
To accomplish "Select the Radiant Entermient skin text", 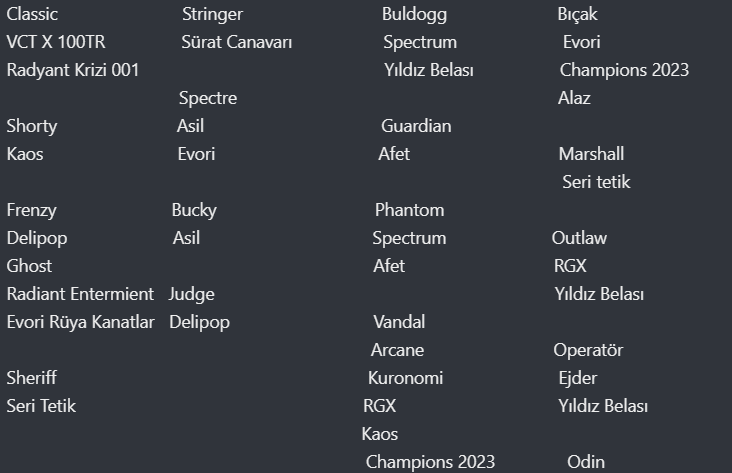I will coord(80,294).
